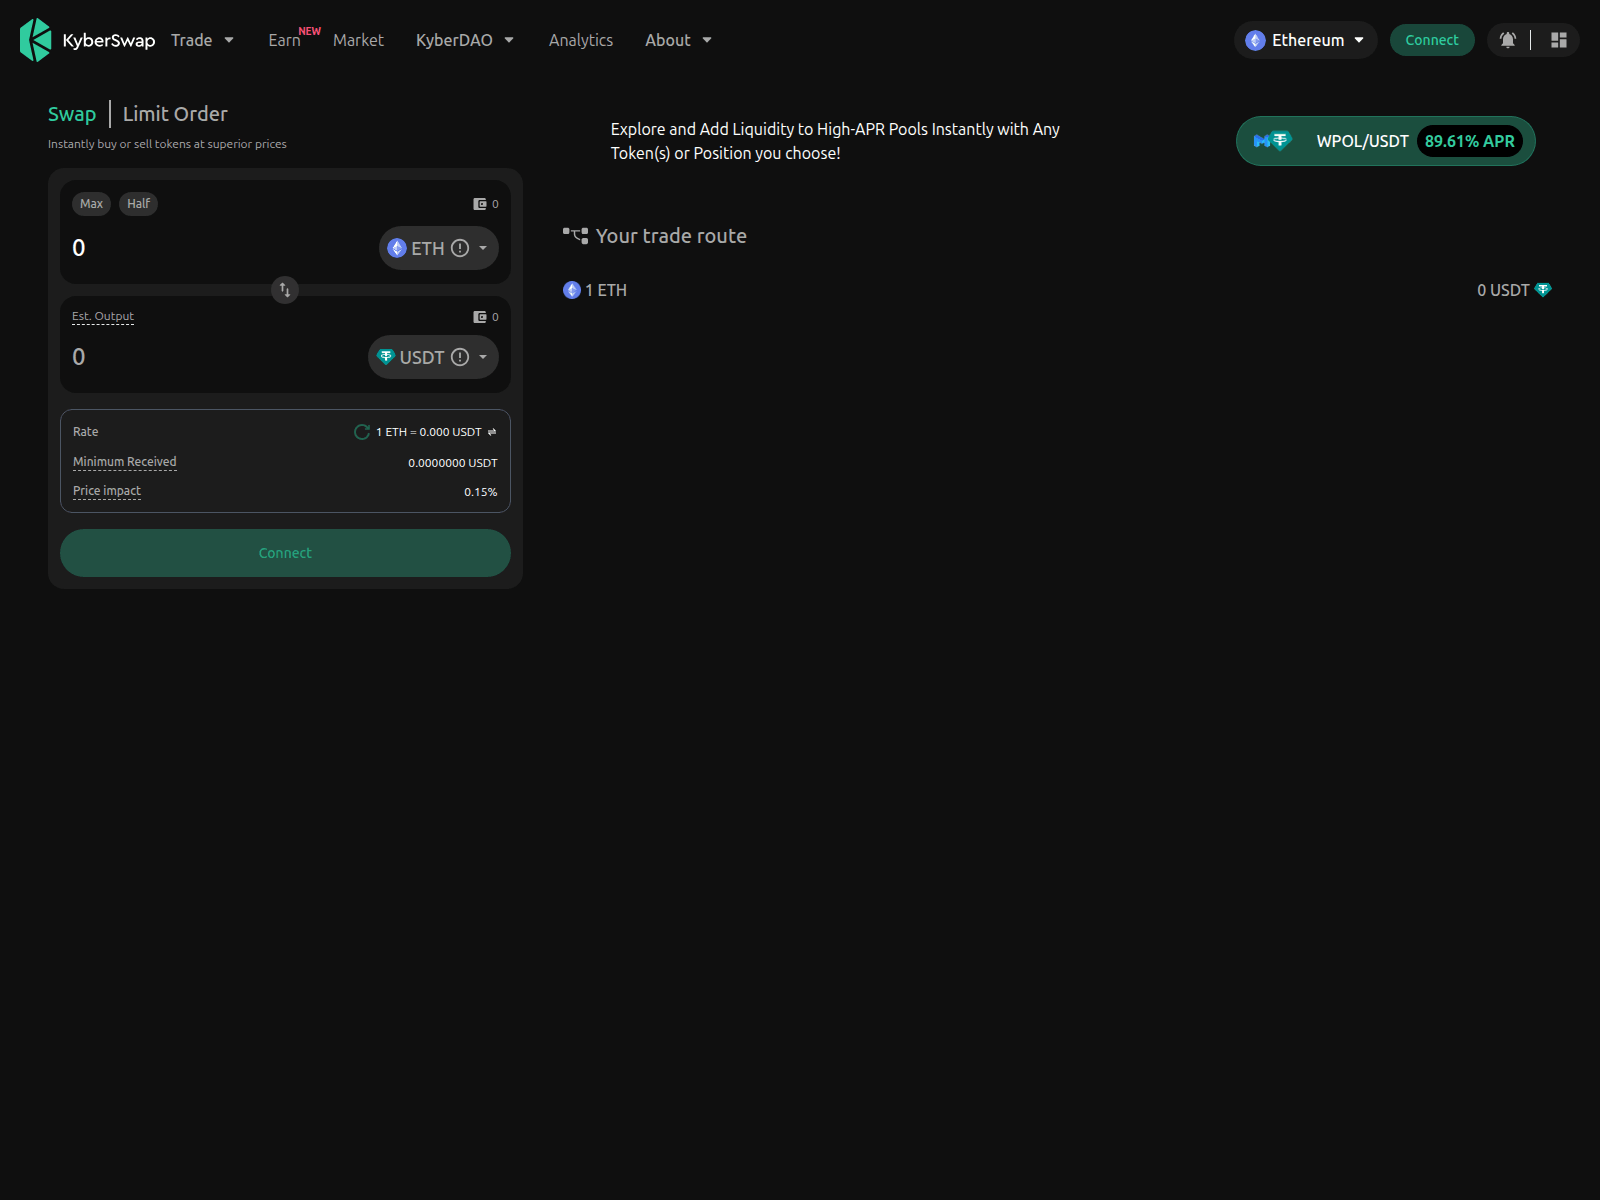Click the 0.0000000 USDT minimum received value
1600x1200 pixels.
[452, 463]
